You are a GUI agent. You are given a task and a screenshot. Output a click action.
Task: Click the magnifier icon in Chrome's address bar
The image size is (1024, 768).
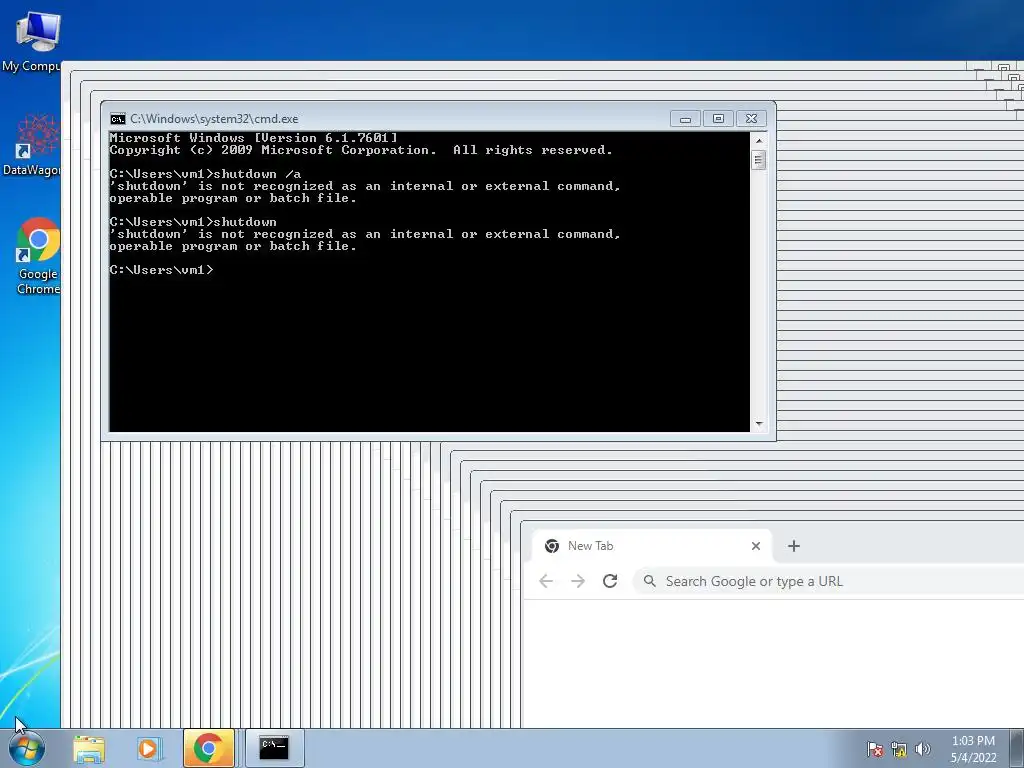(649, 581)
